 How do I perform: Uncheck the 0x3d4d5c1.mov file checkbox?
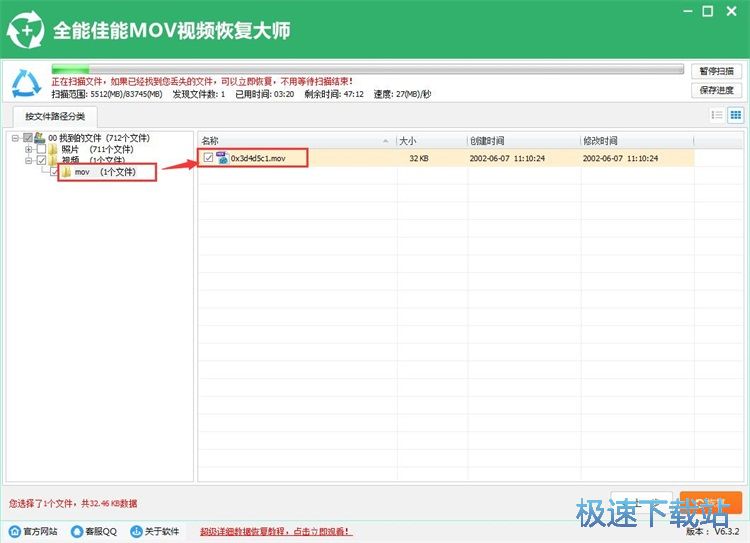(208, 157)
